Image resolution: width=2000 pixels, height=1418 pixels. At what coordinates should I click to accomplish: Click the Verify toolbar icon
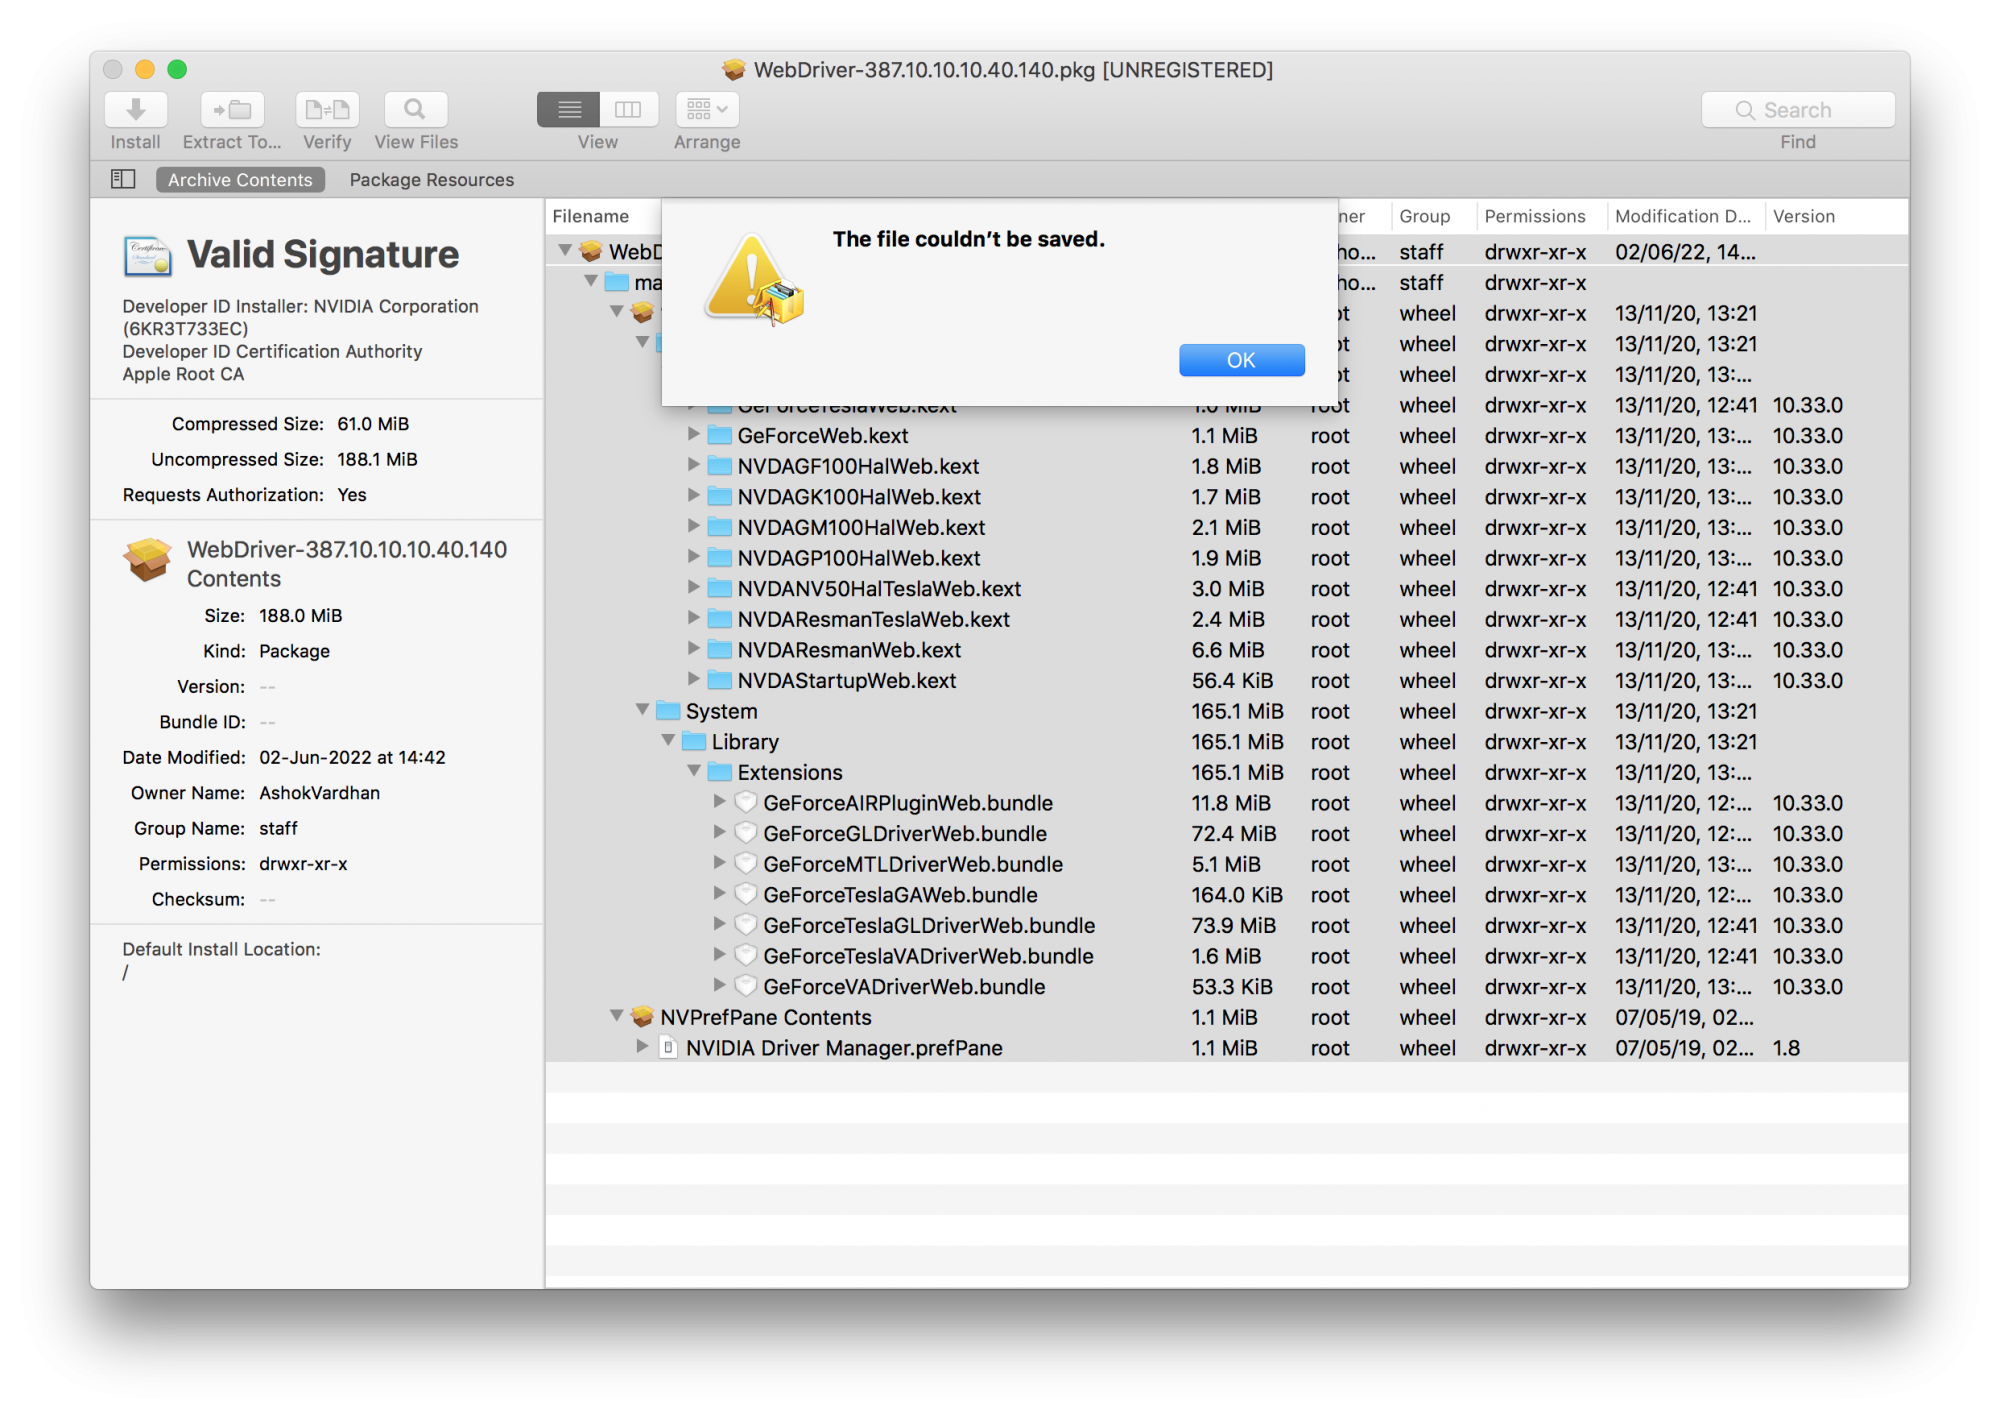(x=327, y=109)
